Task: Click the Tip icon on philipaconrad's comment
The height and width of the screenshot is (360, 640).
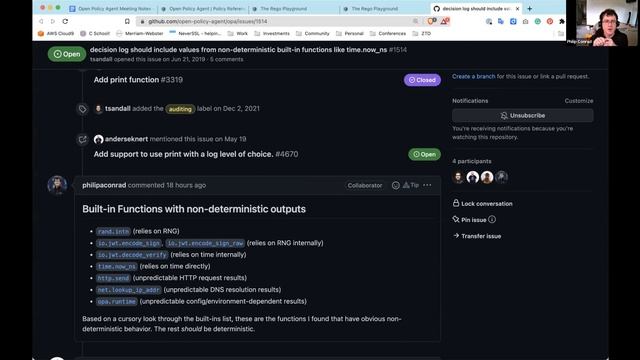Action: (x=411, y=185)
